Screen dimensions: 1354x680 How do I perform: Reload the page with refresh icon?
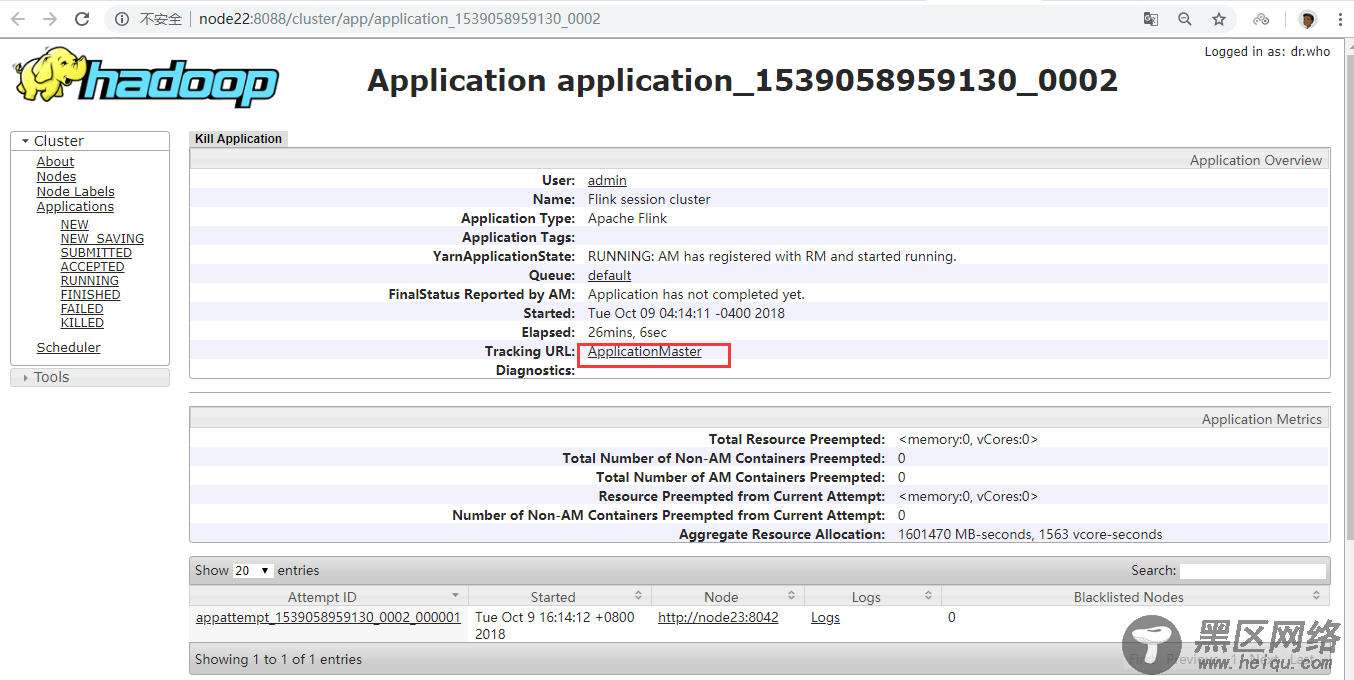click(82, 19)
